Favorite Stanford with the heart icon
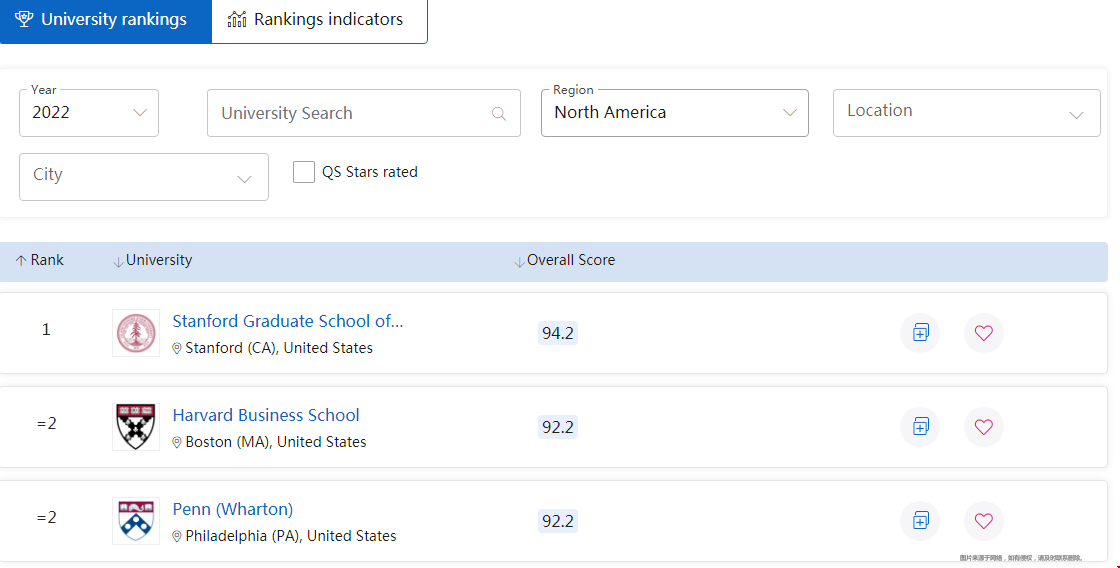The height and width of the screenshot is (568, 1120). coord(983,333)
